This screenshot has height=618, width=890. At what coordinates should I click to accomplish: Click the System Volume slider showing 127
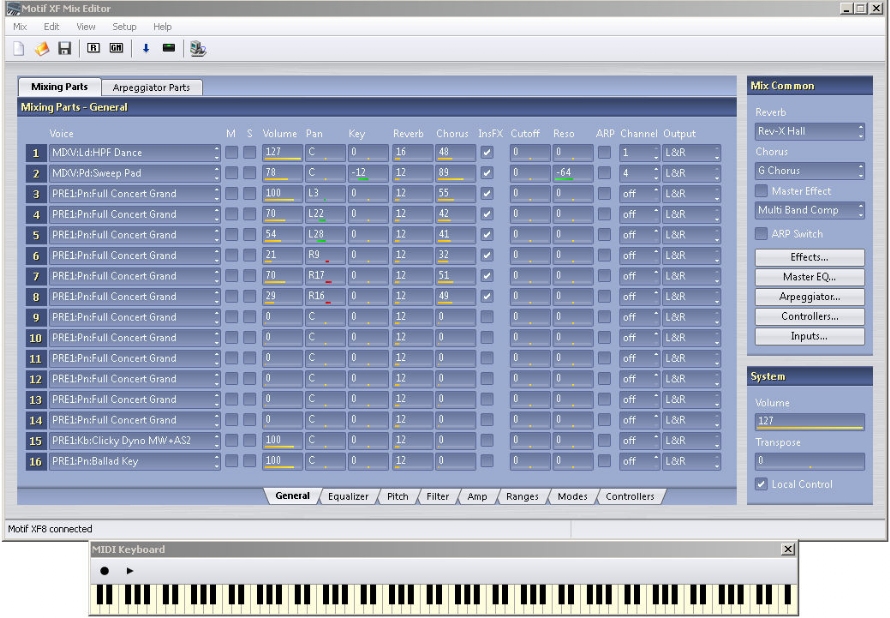809,421
